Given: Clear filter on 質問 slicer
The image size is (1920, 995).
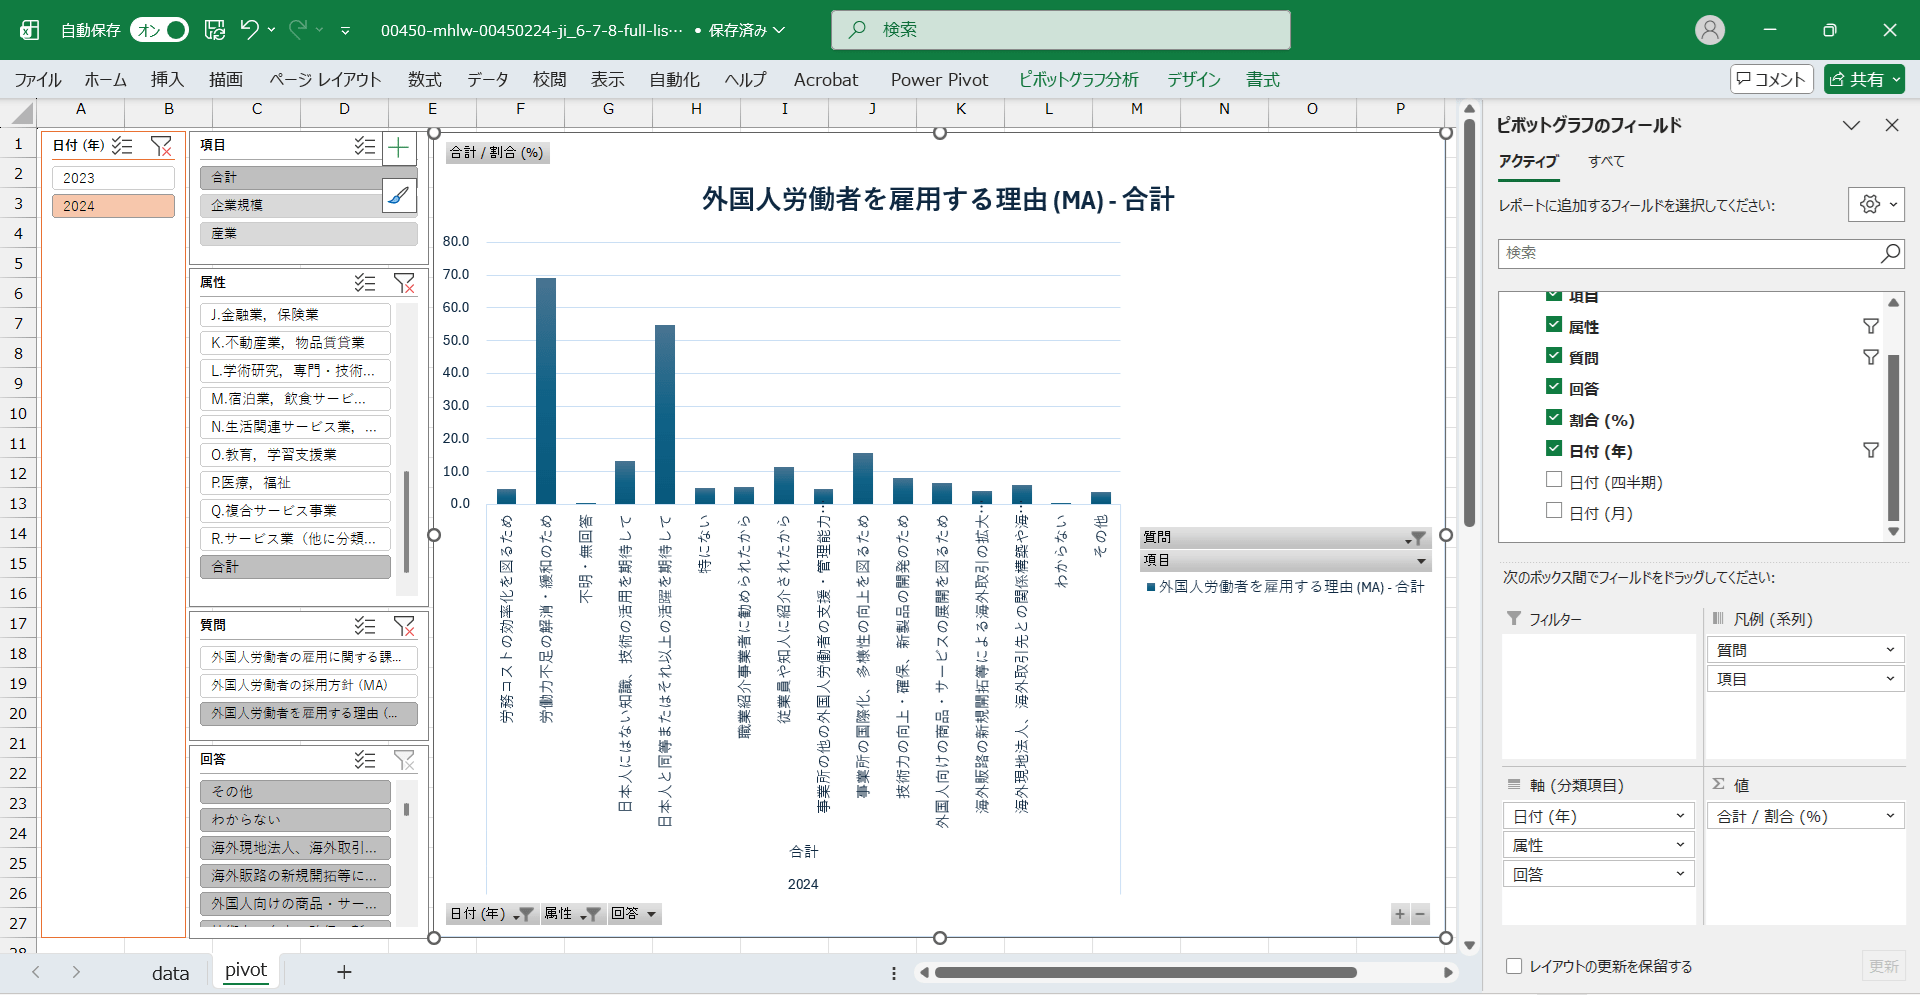Looking at the screenshot, I should (x=404, y=626).
